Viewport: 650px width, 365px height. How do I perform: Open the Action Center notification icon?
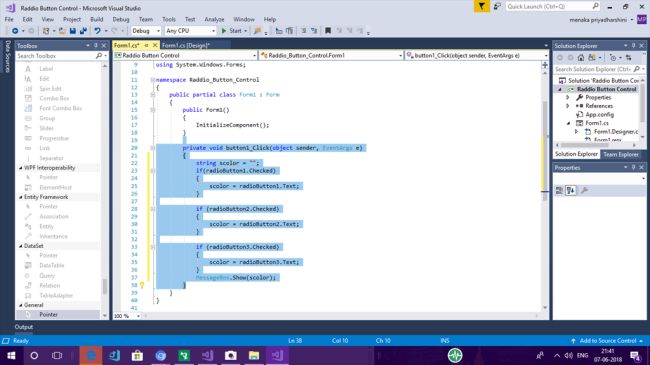(x=635, y=355)
